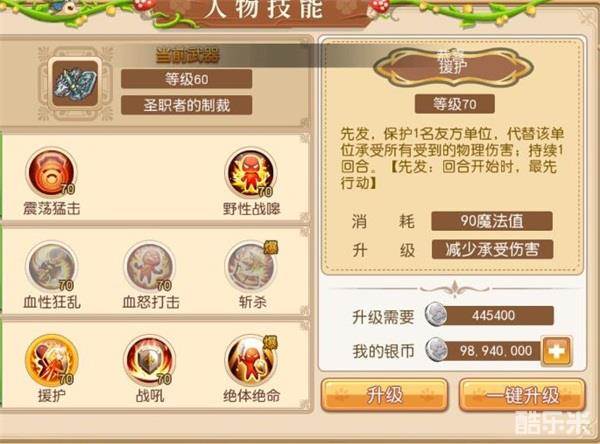Viewport: 600px width, 444px height.
Task: Click the 援护 skill title banner
Action: [453, 67]
